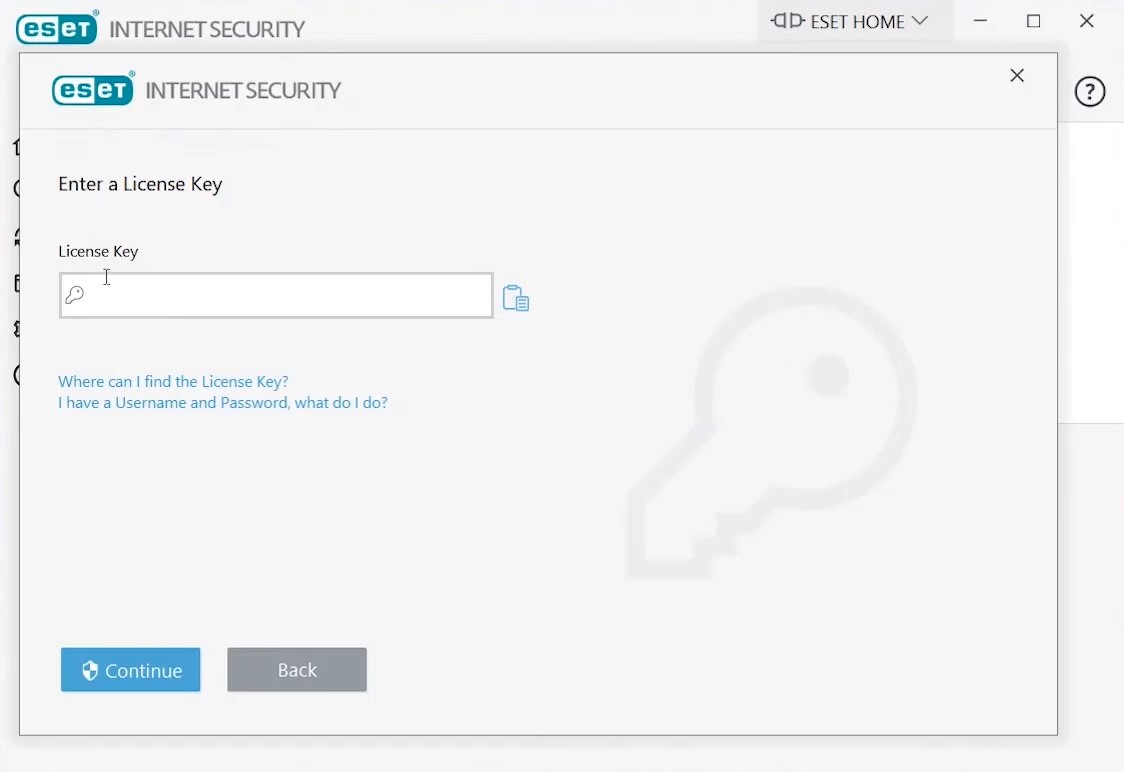Close the Enter a License Key dialog

pyautogui.click(x=1016, y=75)
